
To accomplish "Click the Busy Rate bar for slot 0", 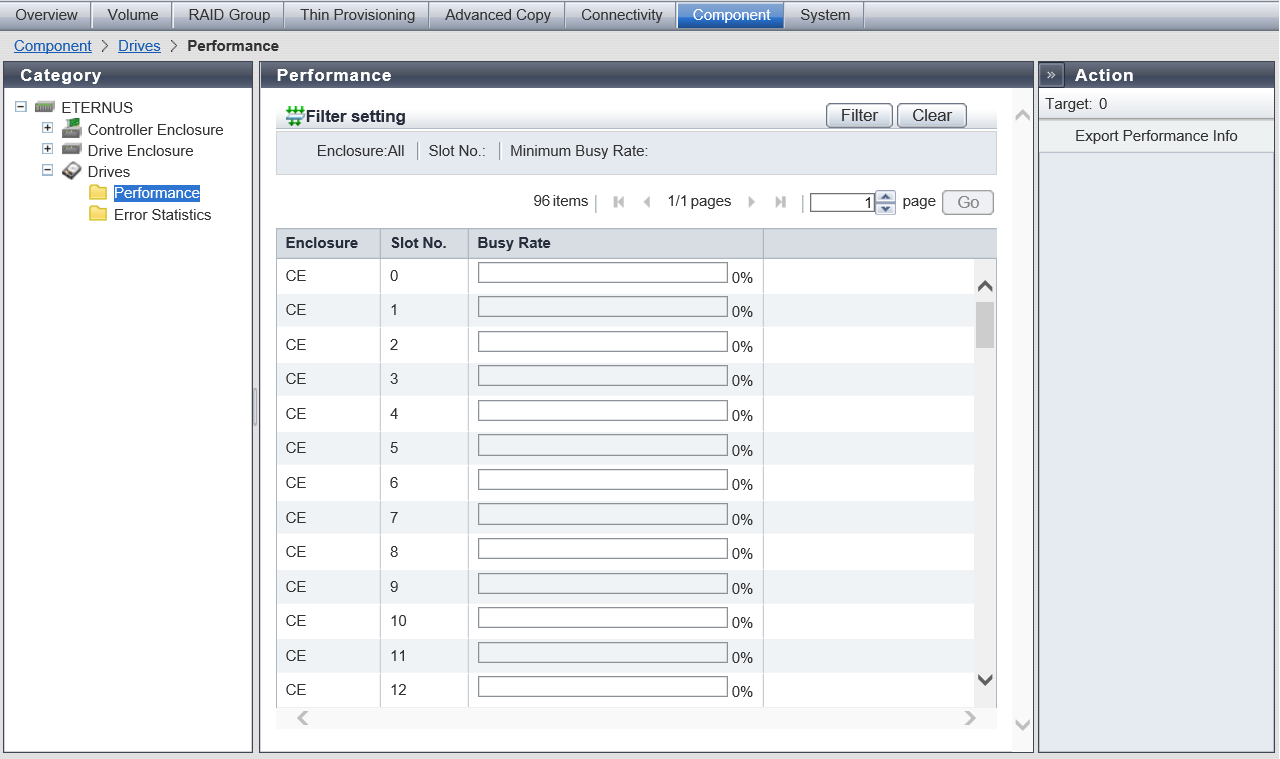I will pos(602,273).
